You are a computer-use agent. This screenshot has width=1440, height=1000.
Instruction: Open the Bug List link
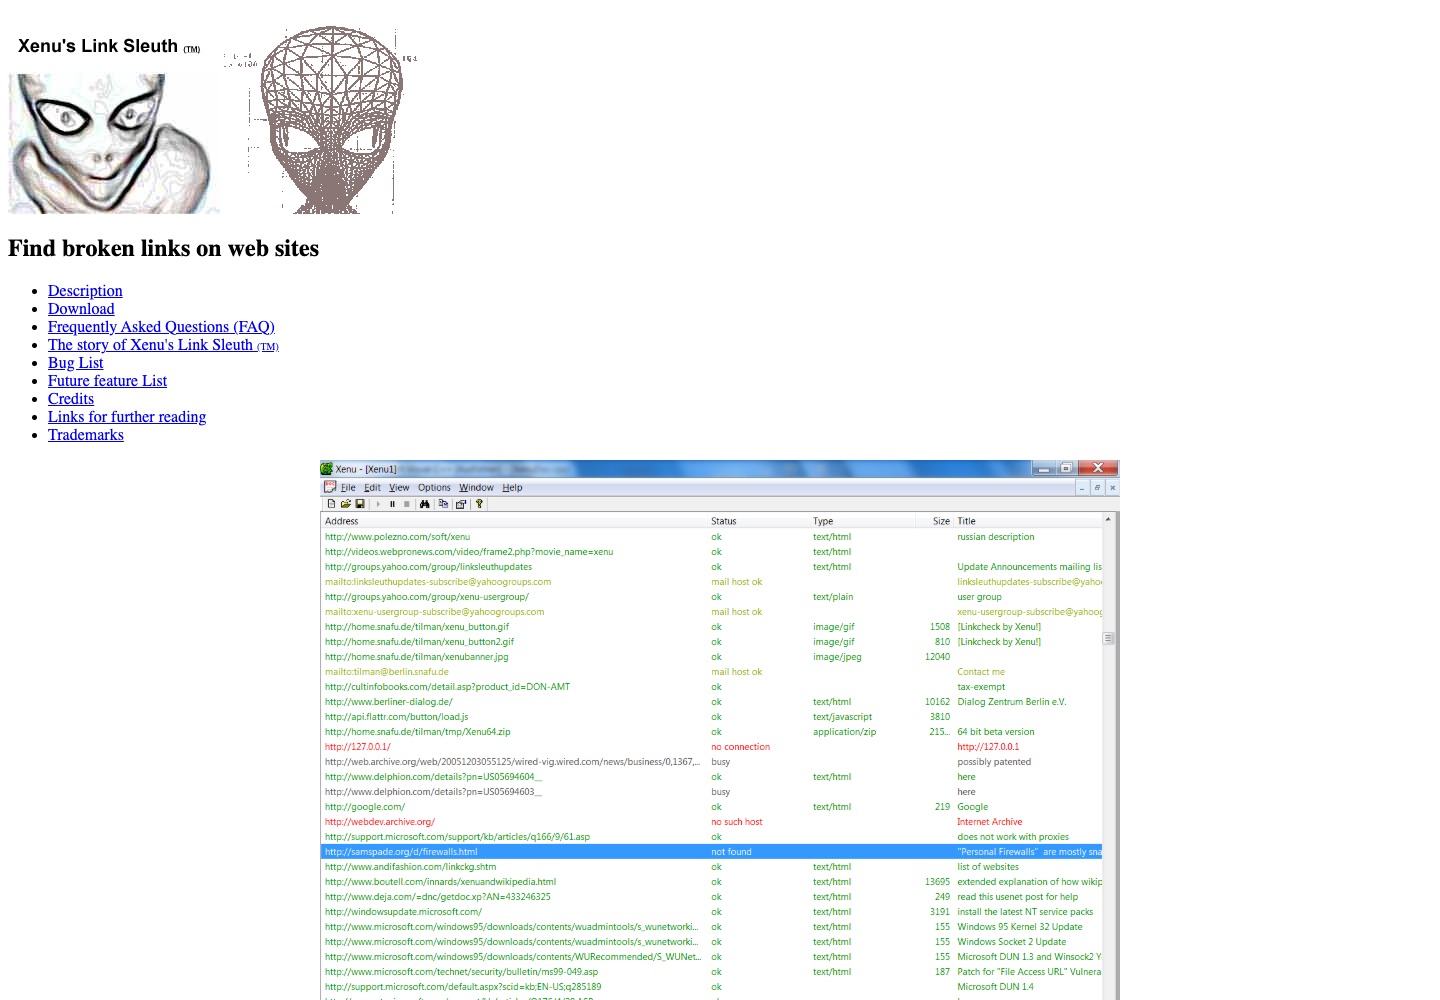(75, 363)
